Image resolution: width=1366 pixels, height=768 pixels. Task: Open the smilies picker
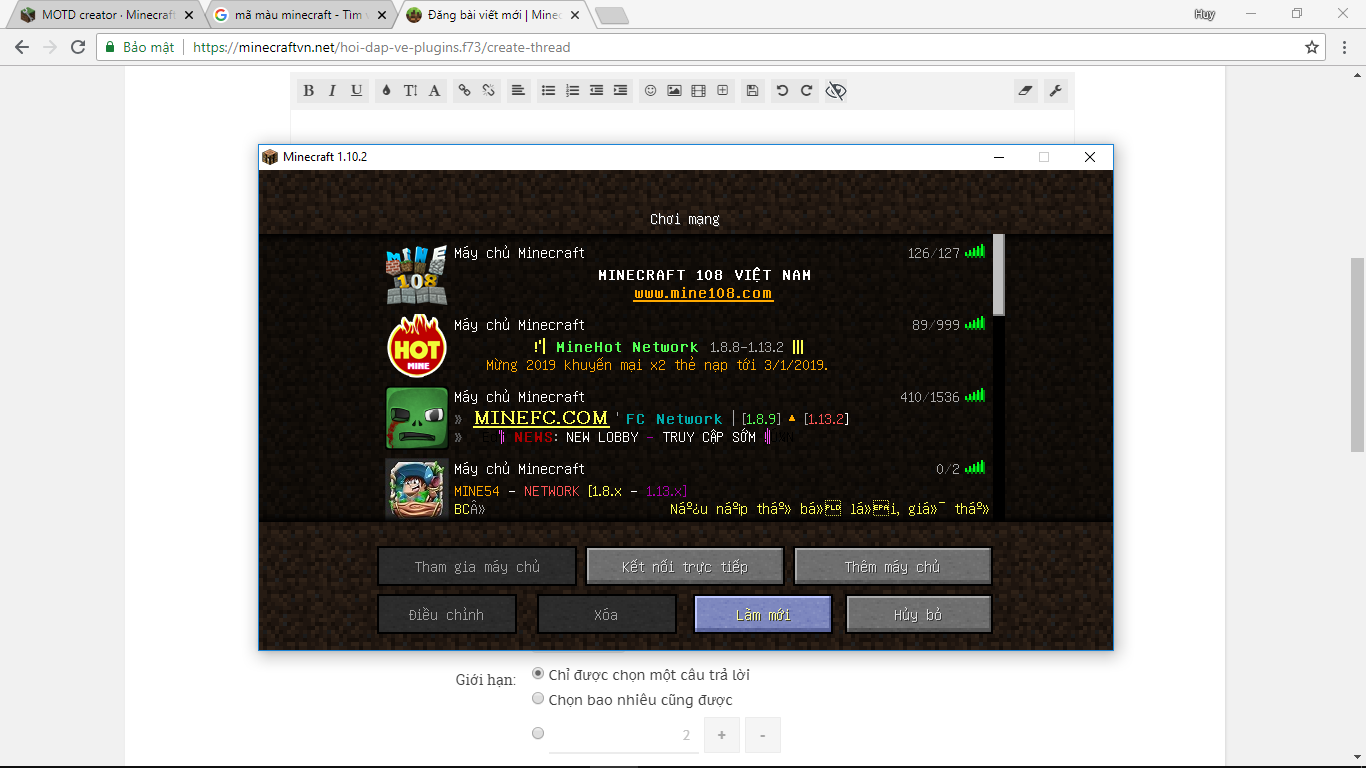(650, 91)
